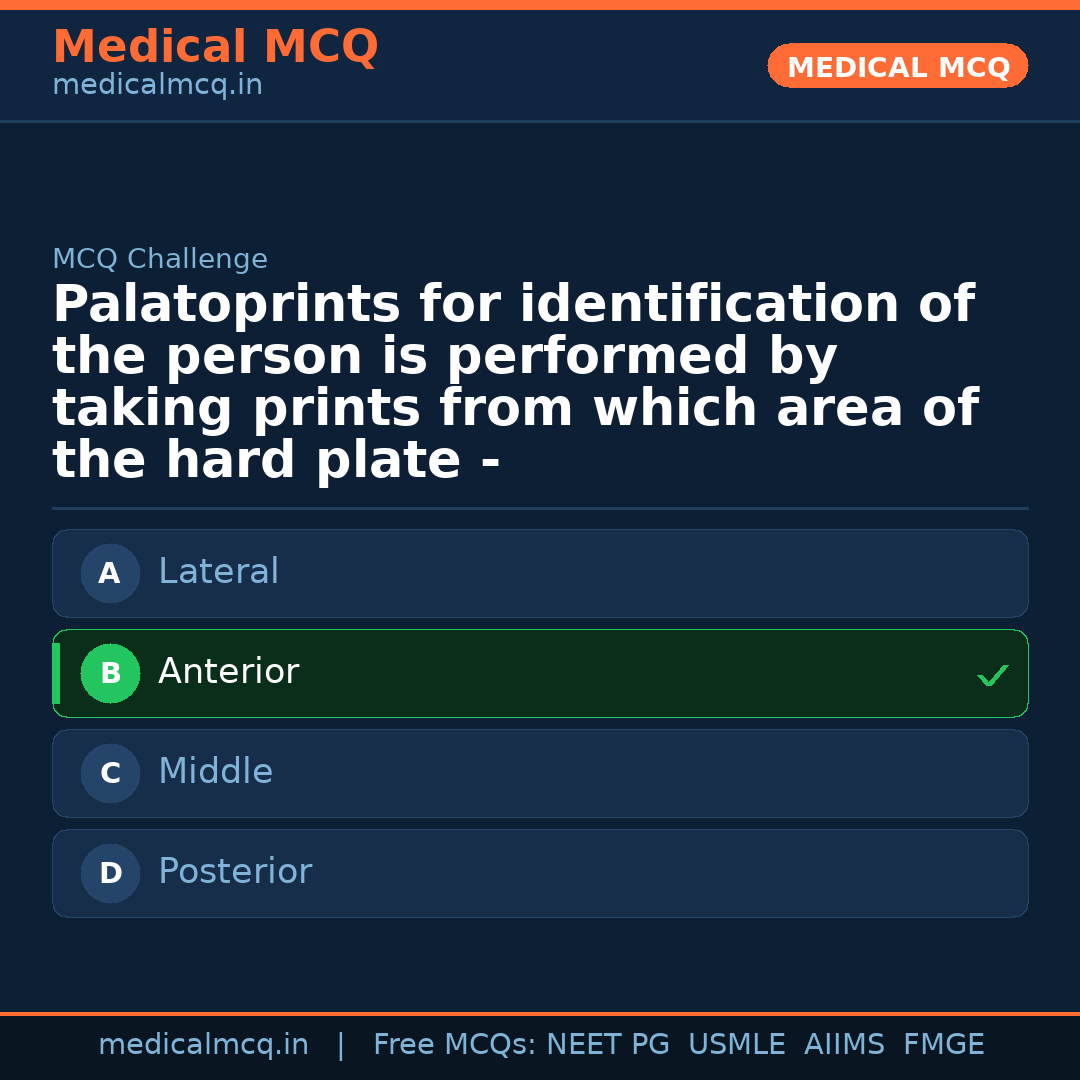Click the green B option badge
Image resolution: width=1080 pixels, height=1080 pixels.
coord(110,673)
